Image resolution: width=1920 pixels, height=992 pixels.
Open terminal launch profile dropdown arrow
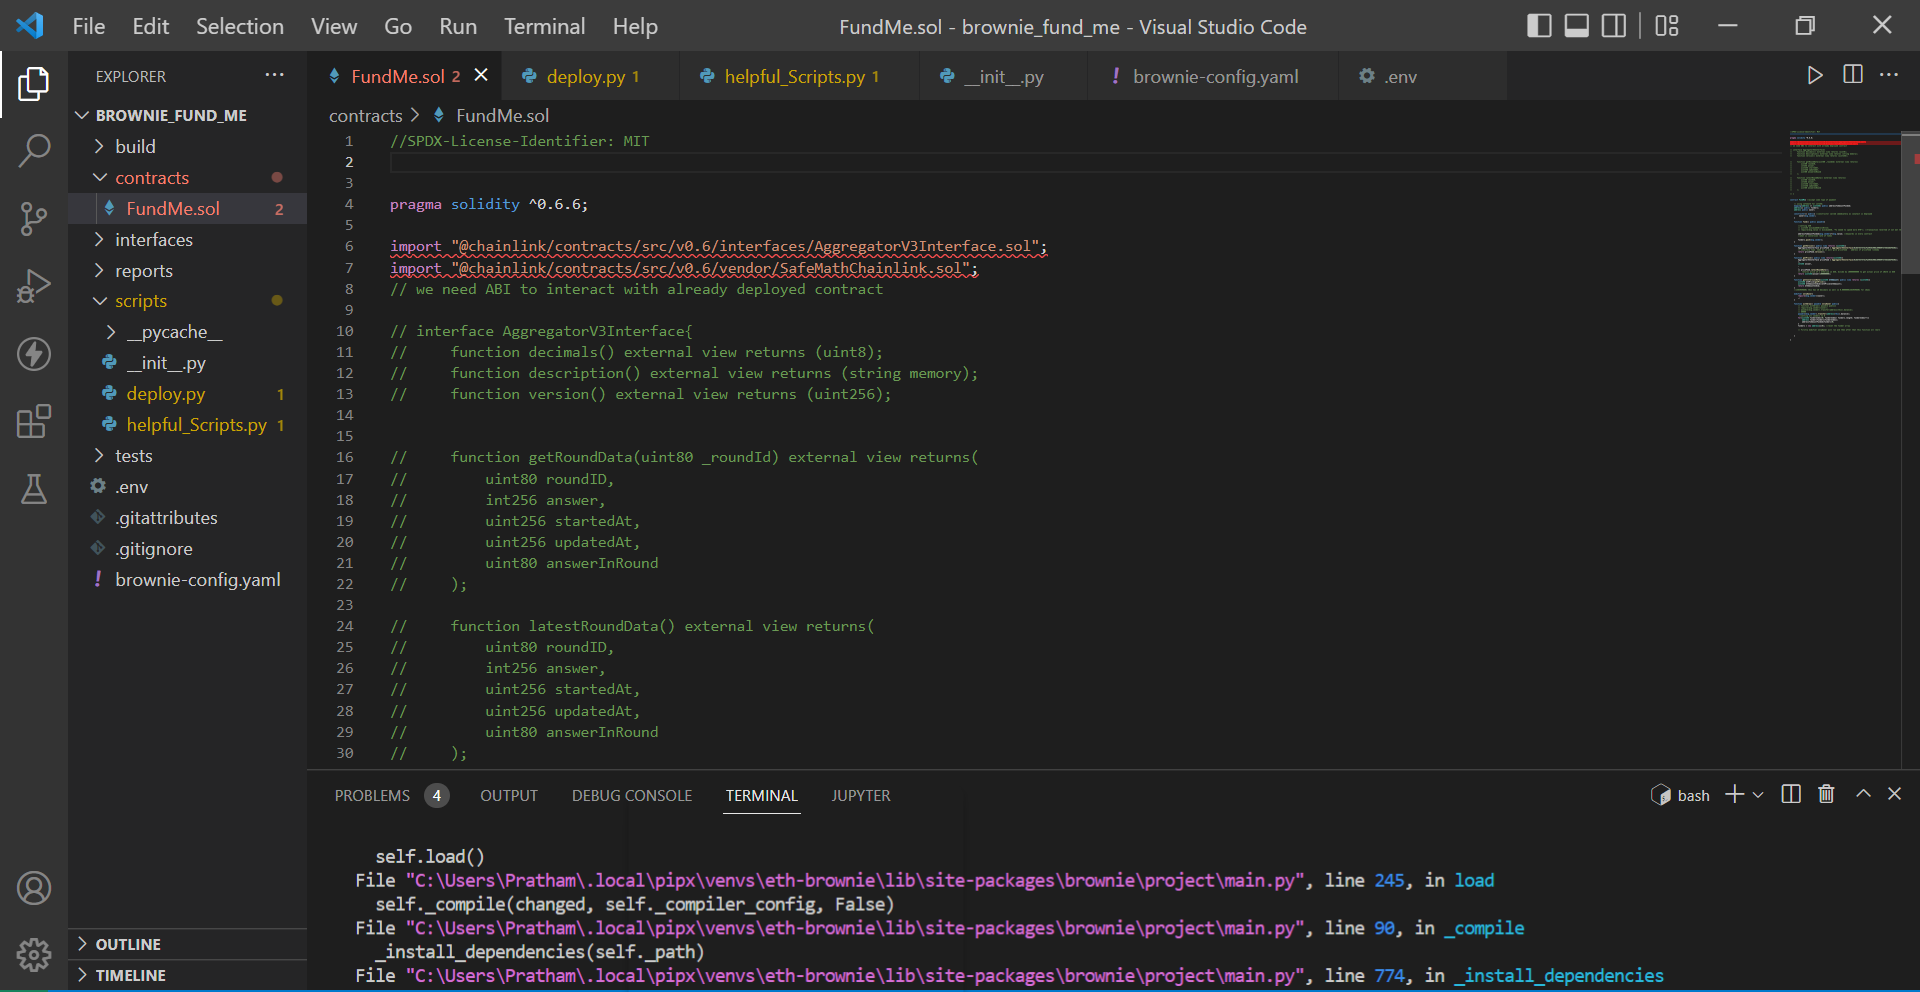(1758, 795)
